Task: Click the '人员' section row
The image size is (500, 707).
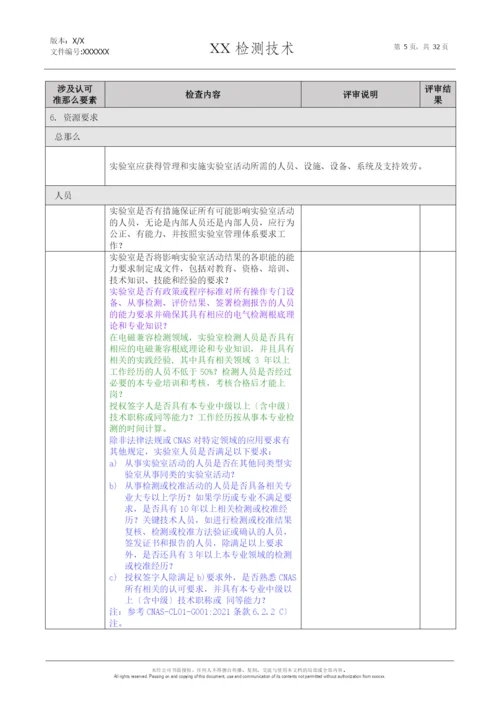Action: pyautogui.click(x=250, y=195)
